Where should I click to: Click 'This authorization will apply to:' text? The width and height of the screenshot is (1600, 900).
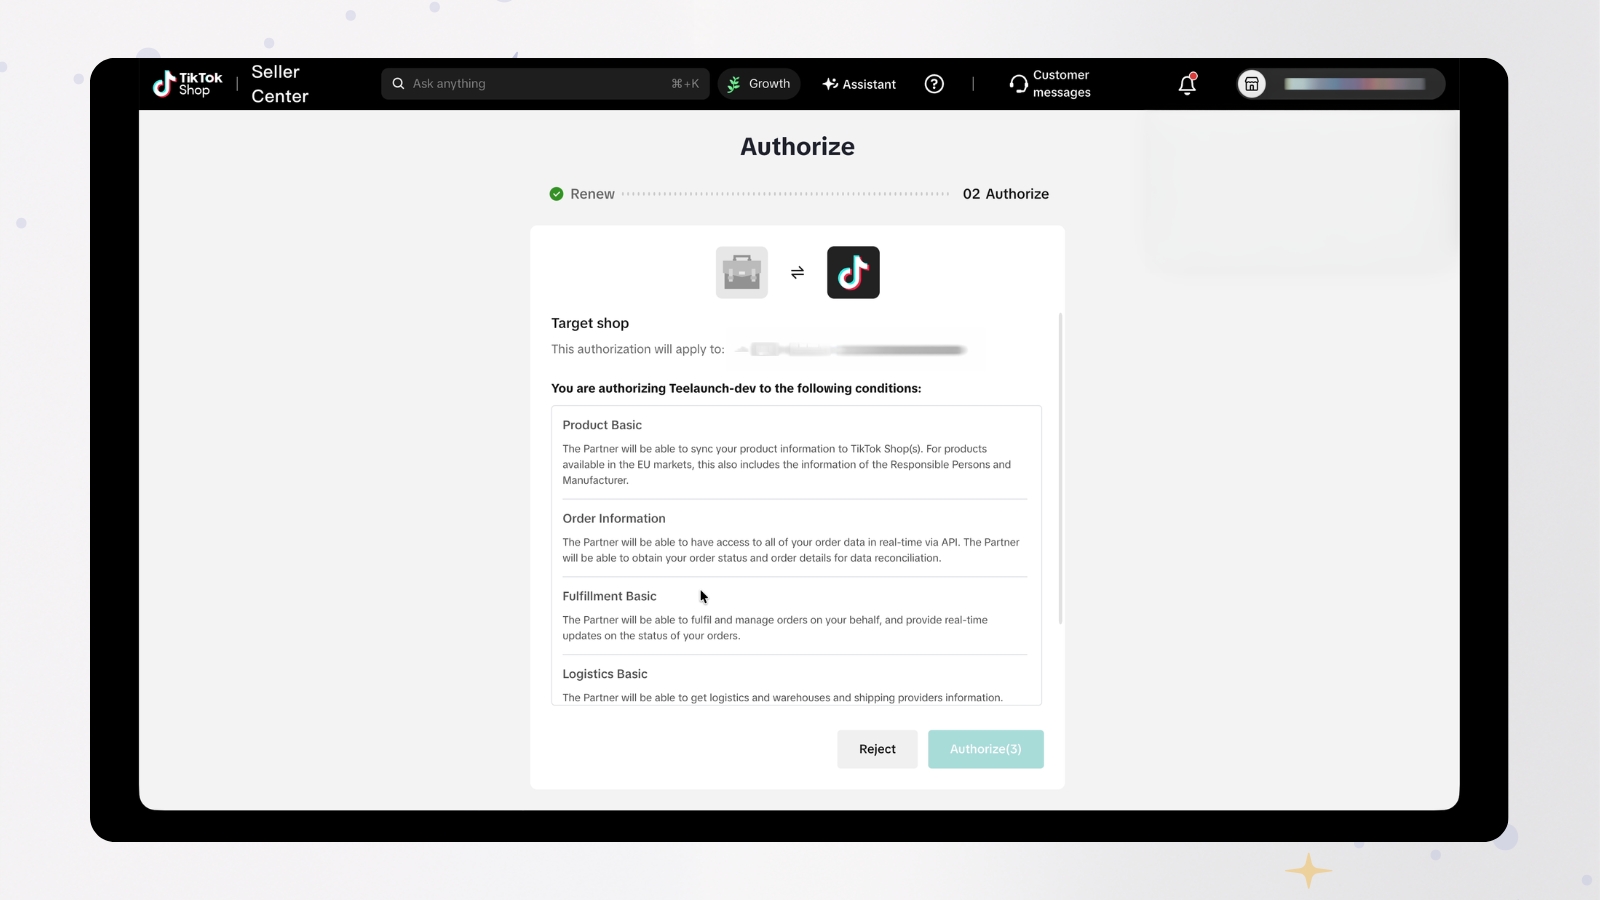pos(638,349)
